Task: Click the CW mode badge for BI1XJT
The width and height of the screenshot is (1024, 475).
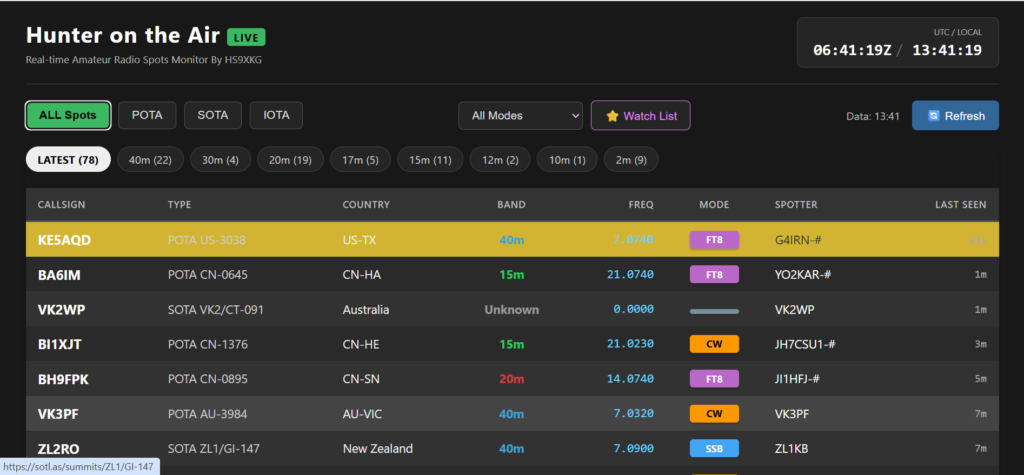Action: coord(714,344)
